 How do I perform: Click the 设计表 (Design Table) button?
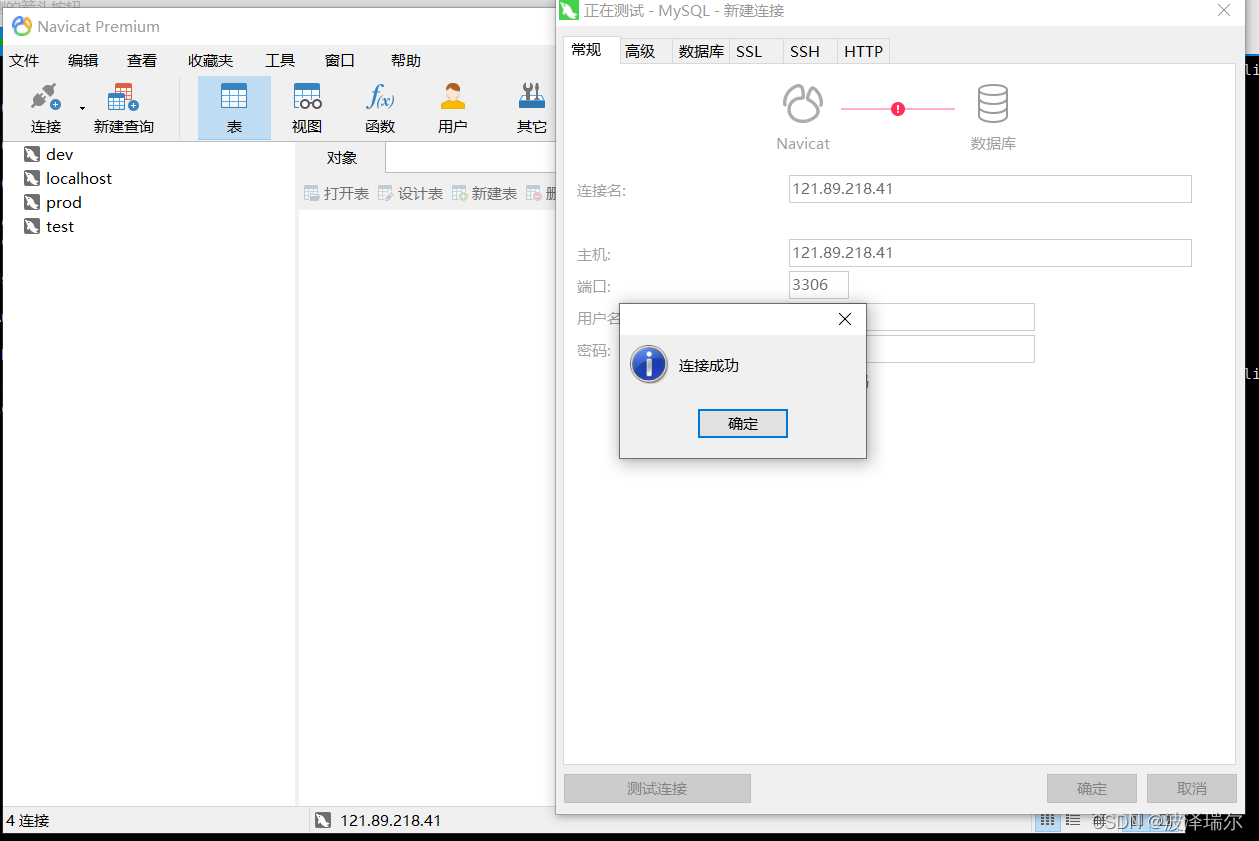tap(410, 194)
